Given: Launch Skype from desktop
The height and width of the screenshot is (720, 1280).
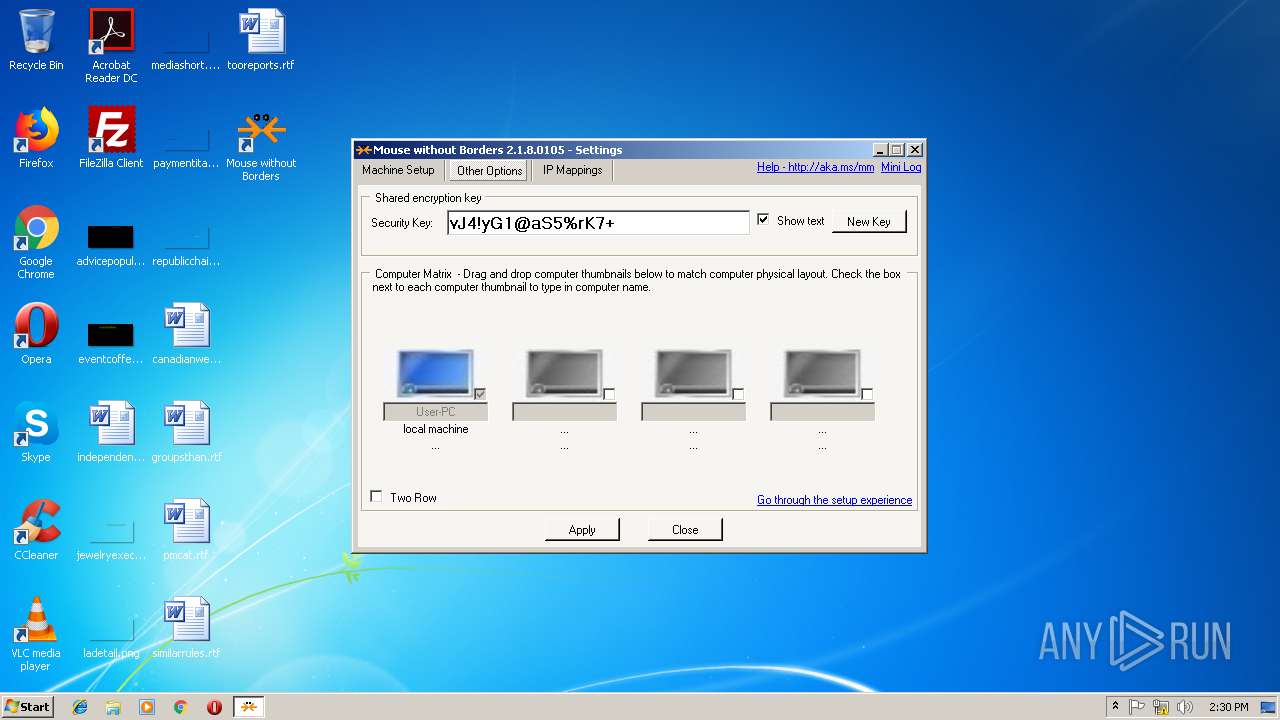Looking at the screenshot, I should coord(36,432).
